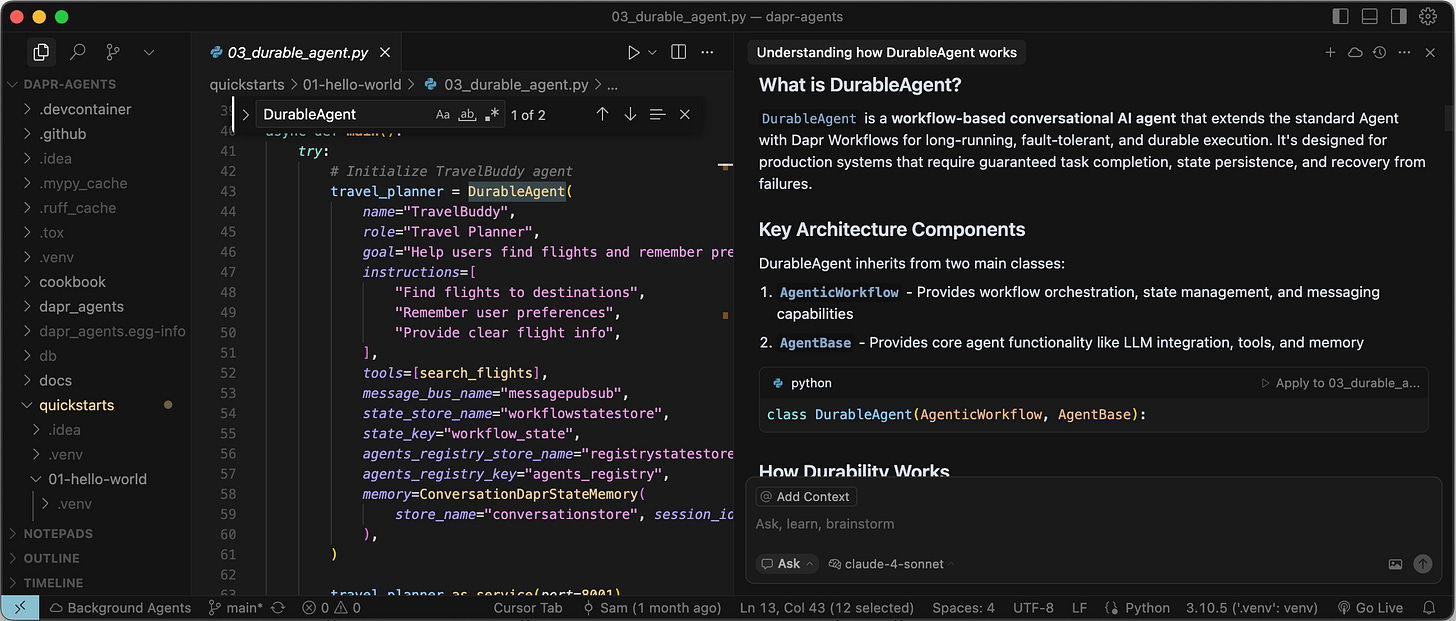Click the Run Python File play button

tap(633, 52)
